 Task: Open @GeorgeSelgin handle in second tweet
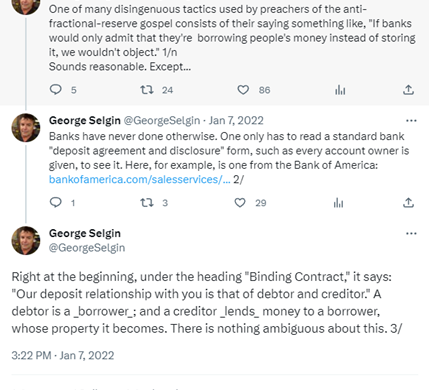(x=162, y=120)
